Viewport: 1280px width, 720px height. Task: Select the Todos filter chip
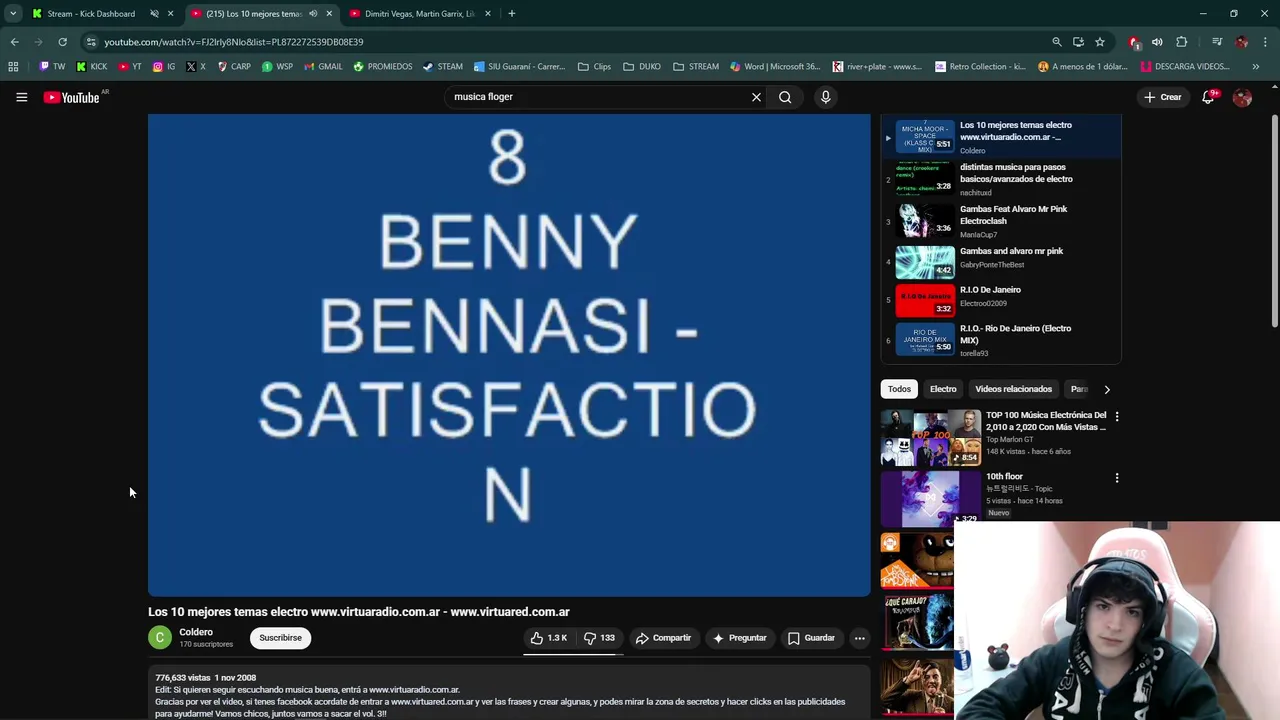899,389
